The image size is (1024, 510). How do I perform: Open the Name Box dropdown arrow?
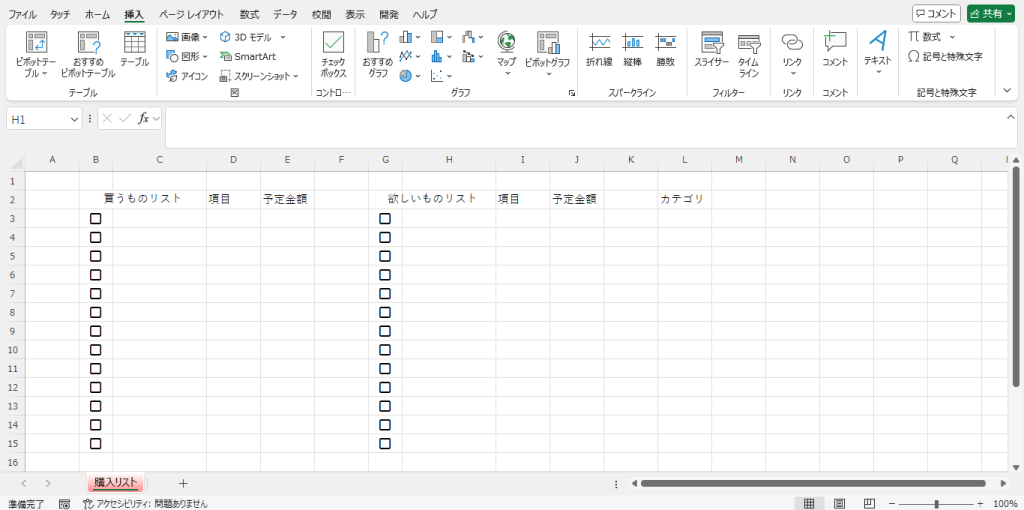[x=74, y=119]
